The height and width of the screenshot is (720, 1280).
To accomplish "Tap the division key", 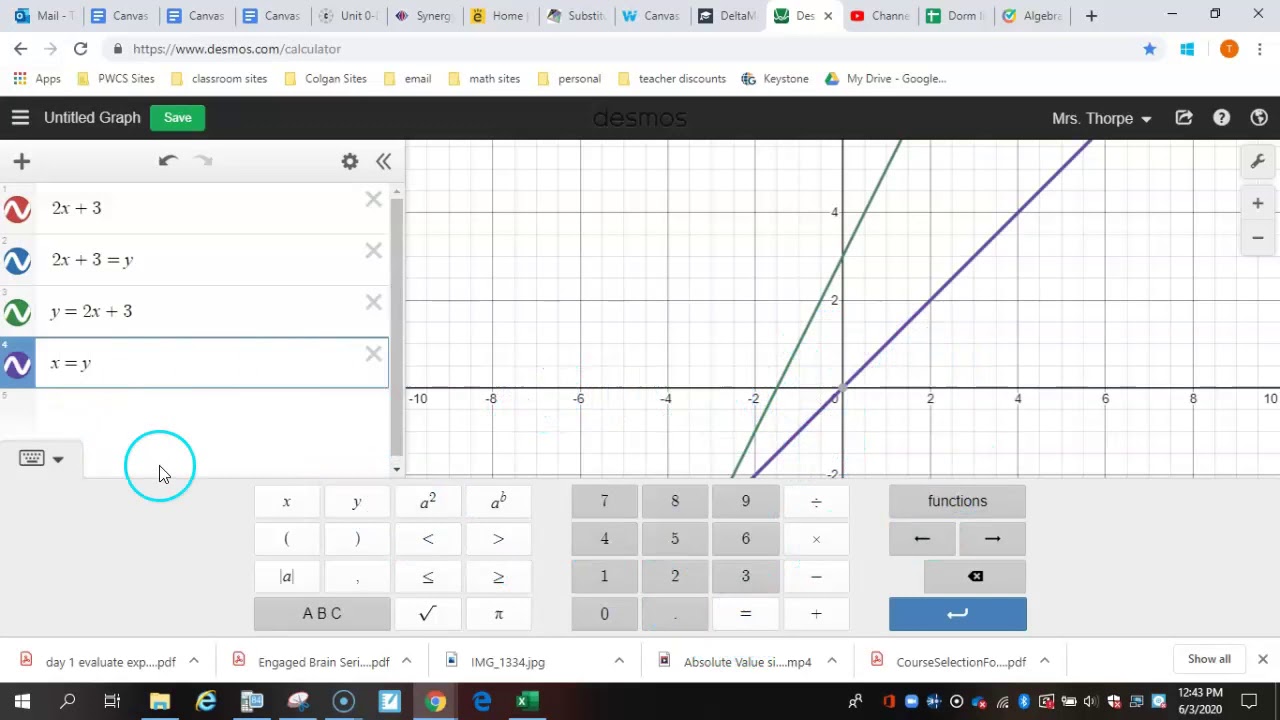I will coord(816,501).
